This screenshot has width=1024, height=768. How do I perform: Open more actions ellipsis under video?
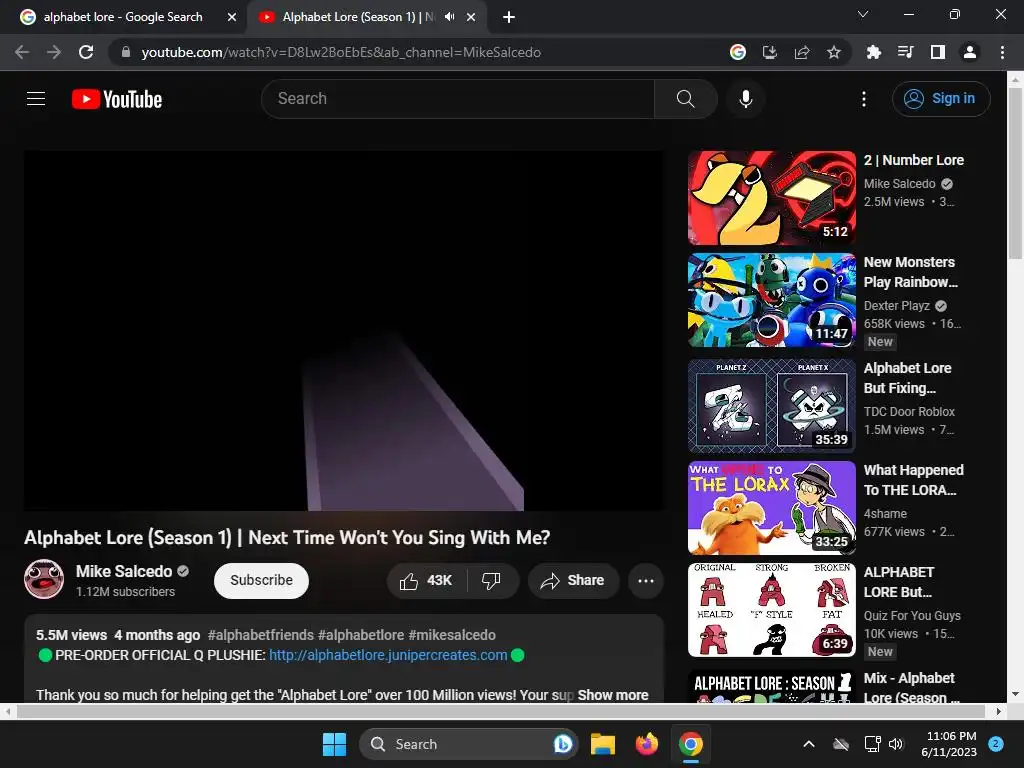(646, 581)
